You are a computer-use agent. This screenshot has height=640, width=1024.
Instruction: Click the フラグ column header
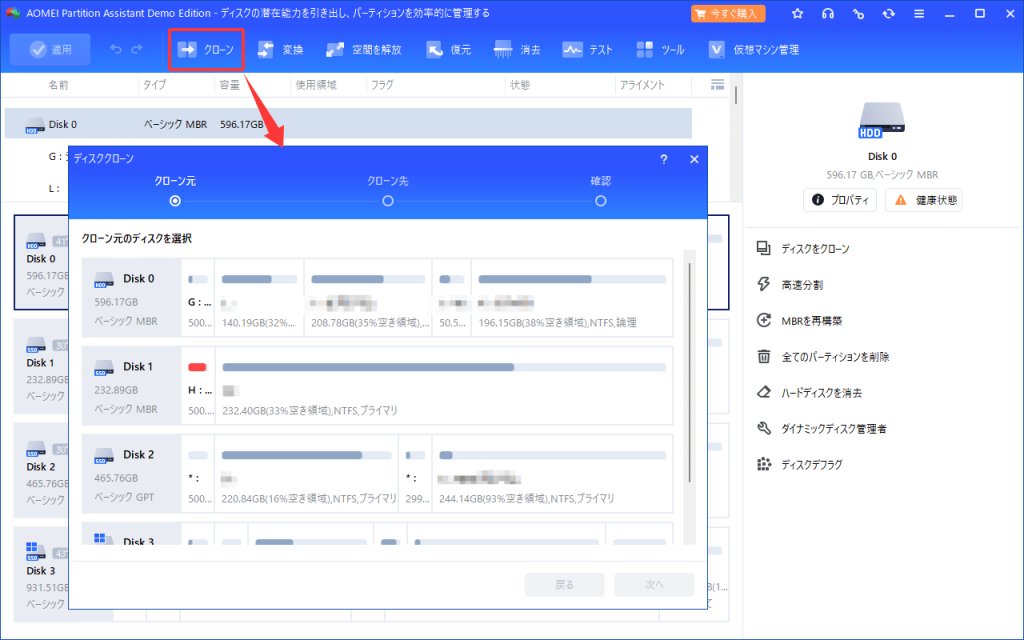coord(381,85)
